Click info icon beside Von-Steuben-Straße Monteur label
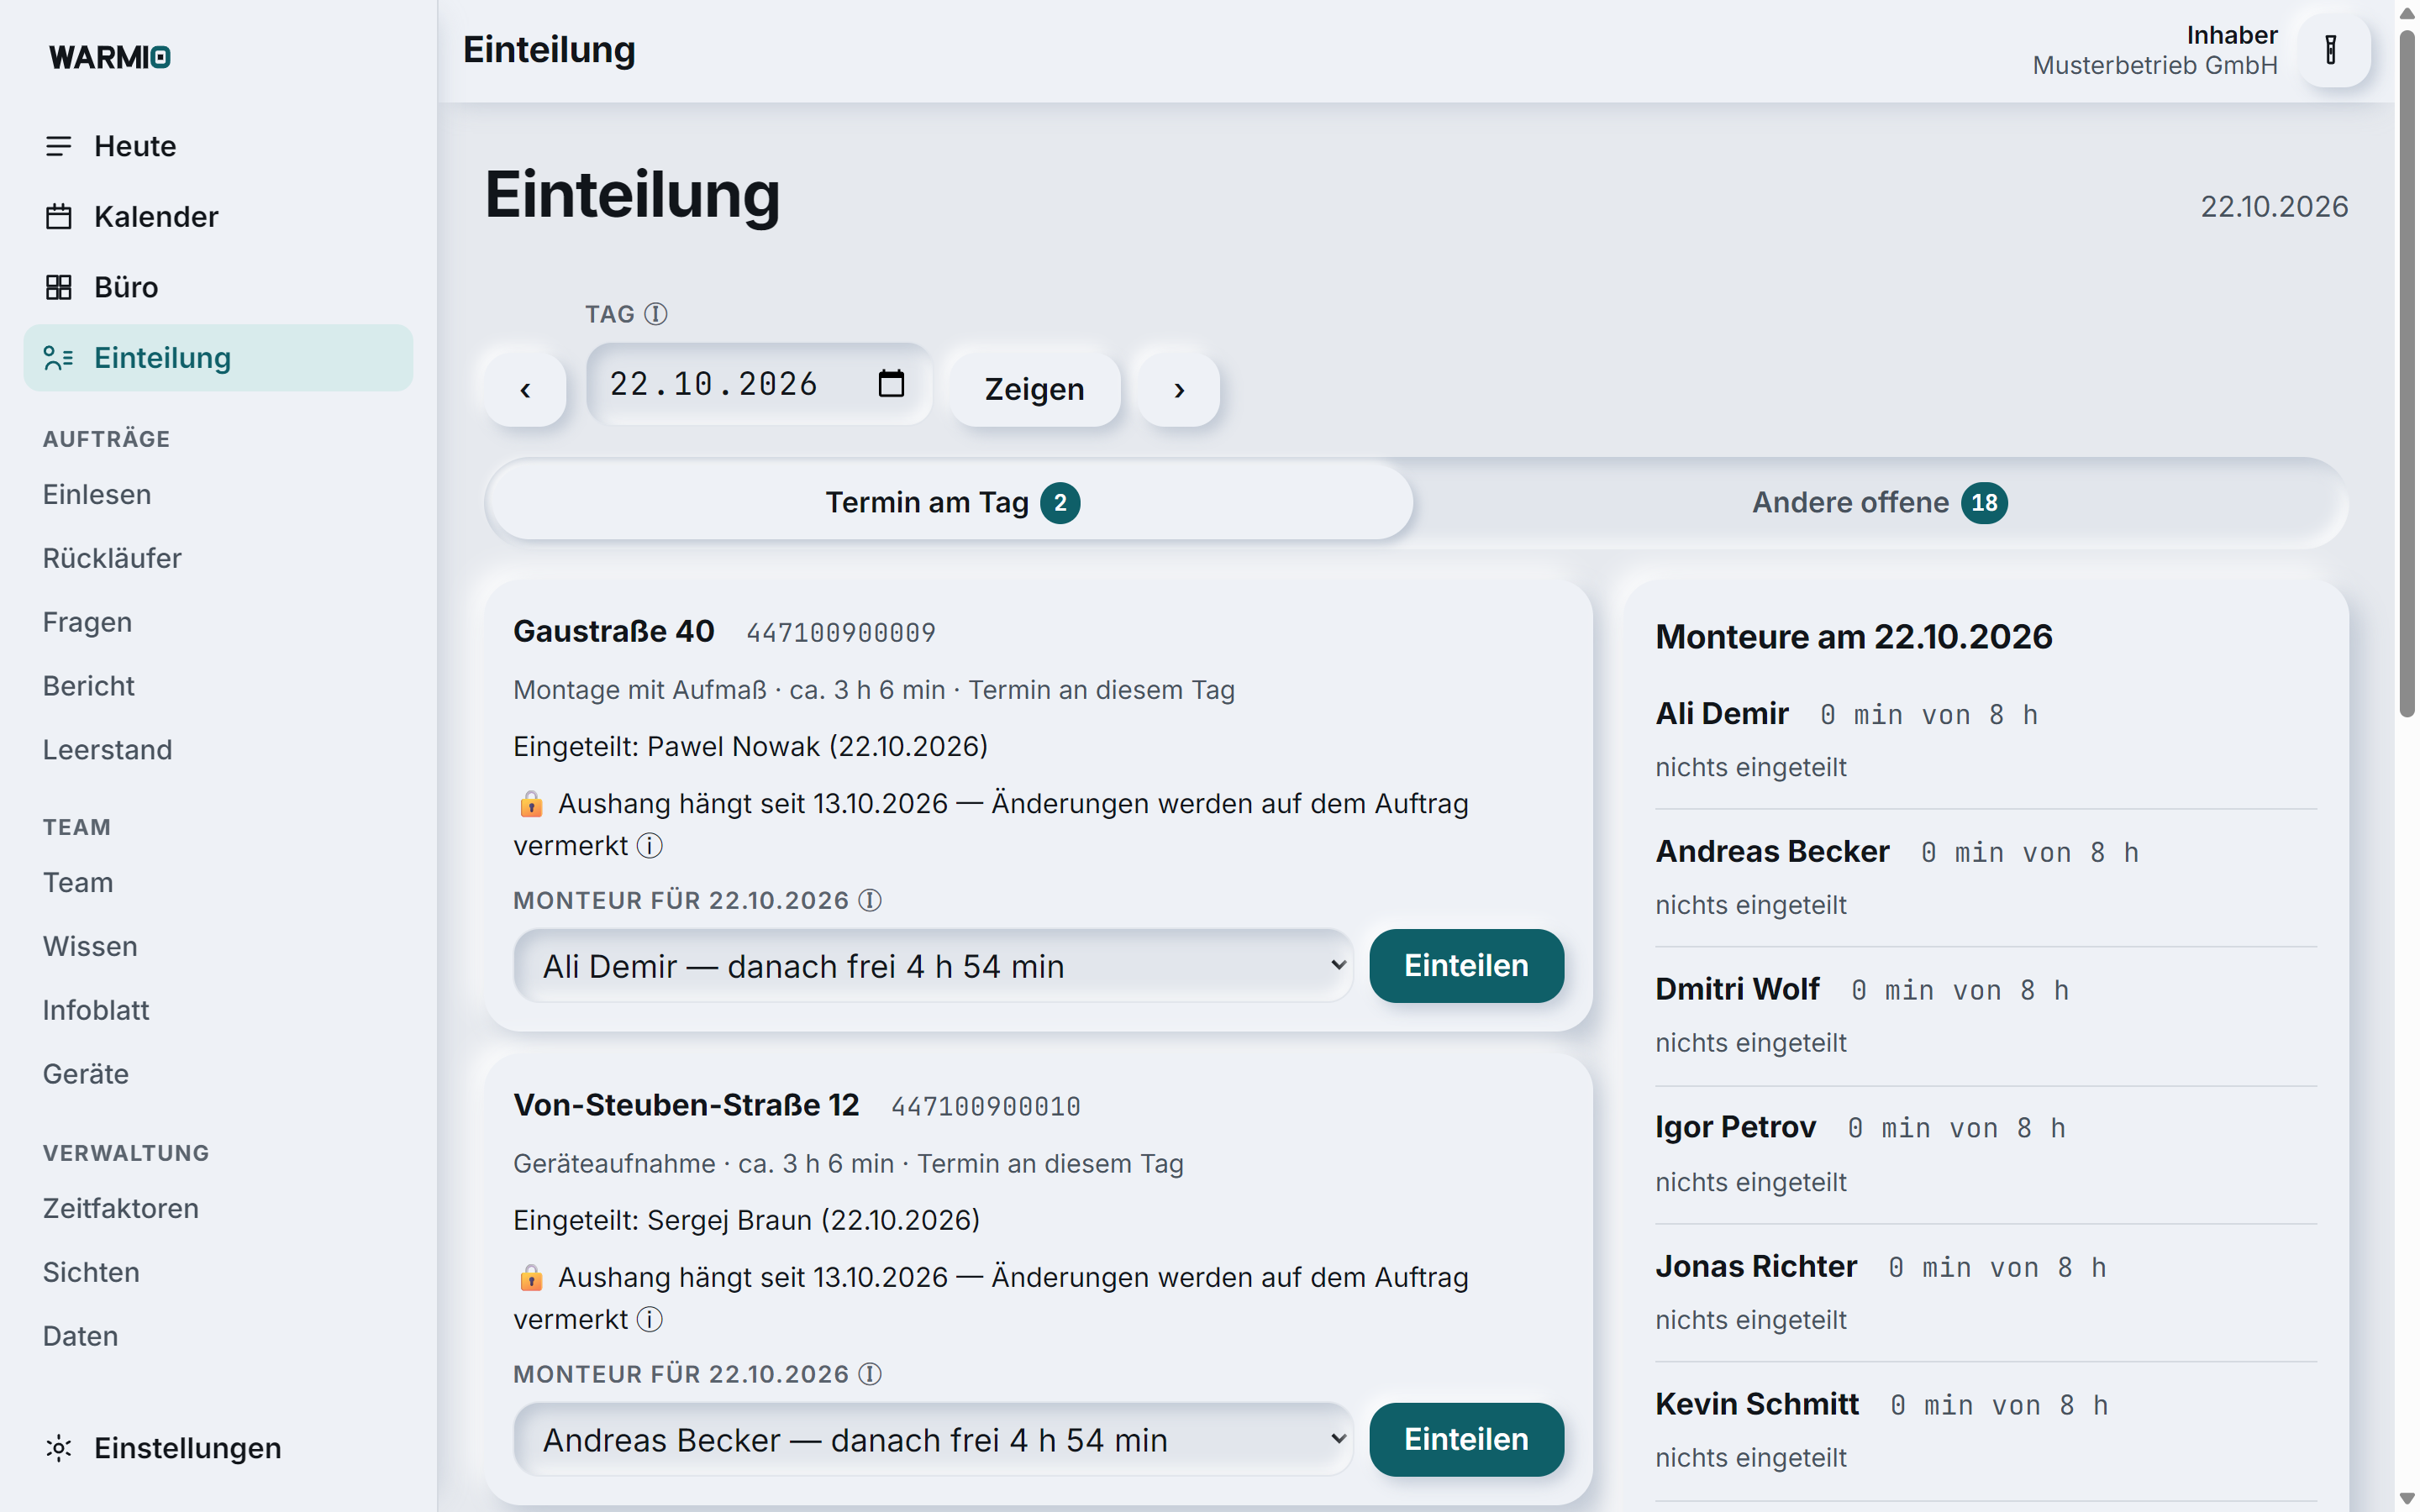The height and width of the screenshot is (1512, 2420). [x=870, y=1374]
